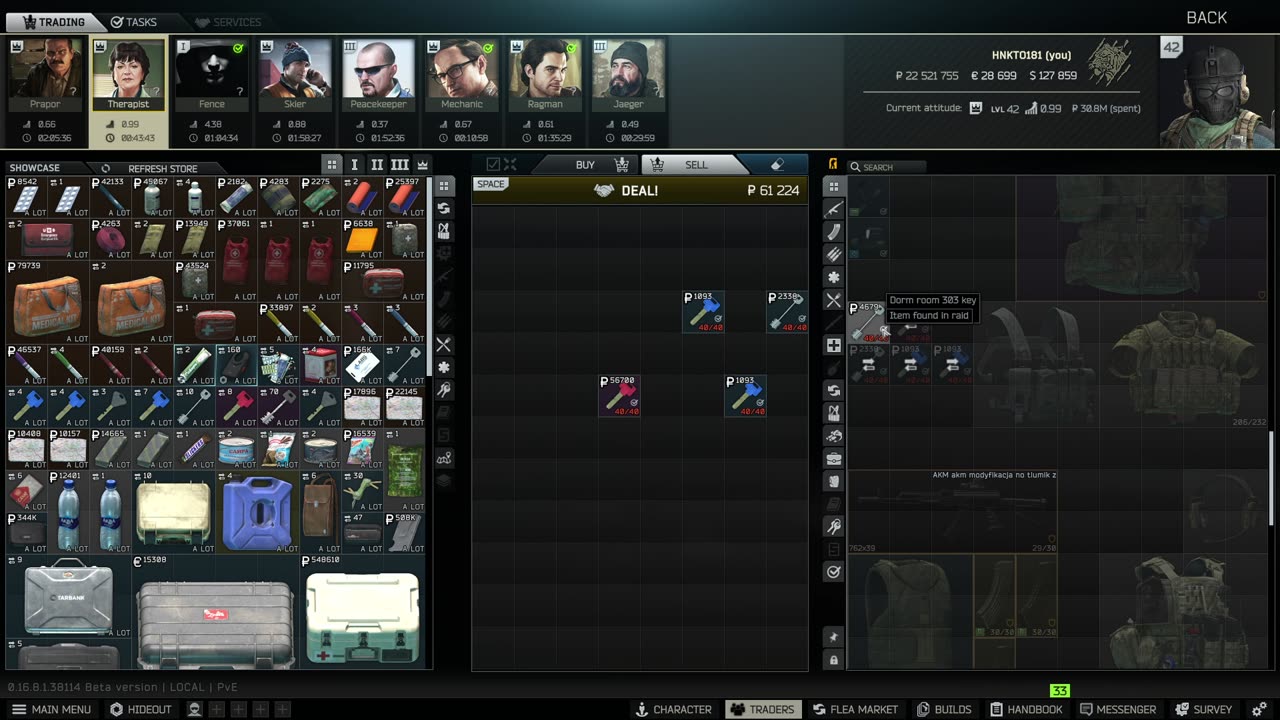Toggle the pin icon in stash sidebar
The height and width of the screenshot is (720, 1280).
(834, 637)
